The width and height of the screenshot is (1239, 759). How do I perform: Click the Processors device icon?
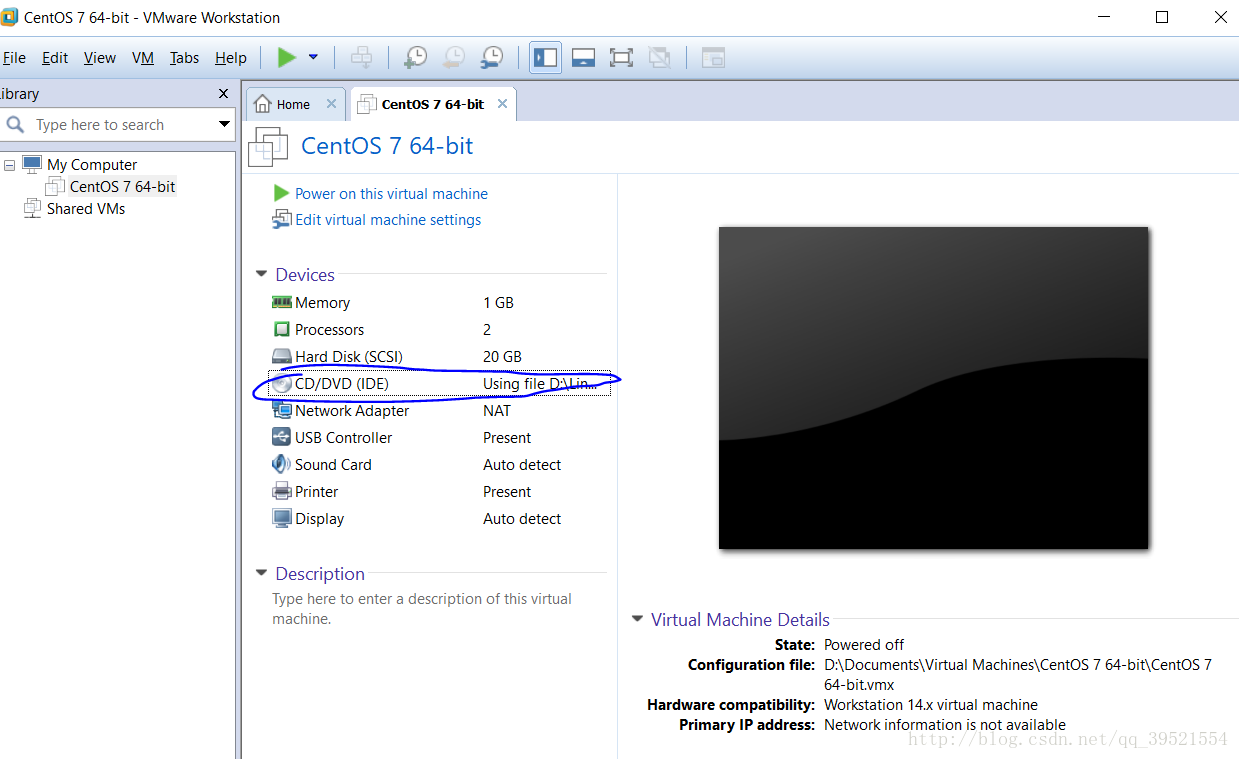[281, 329]
